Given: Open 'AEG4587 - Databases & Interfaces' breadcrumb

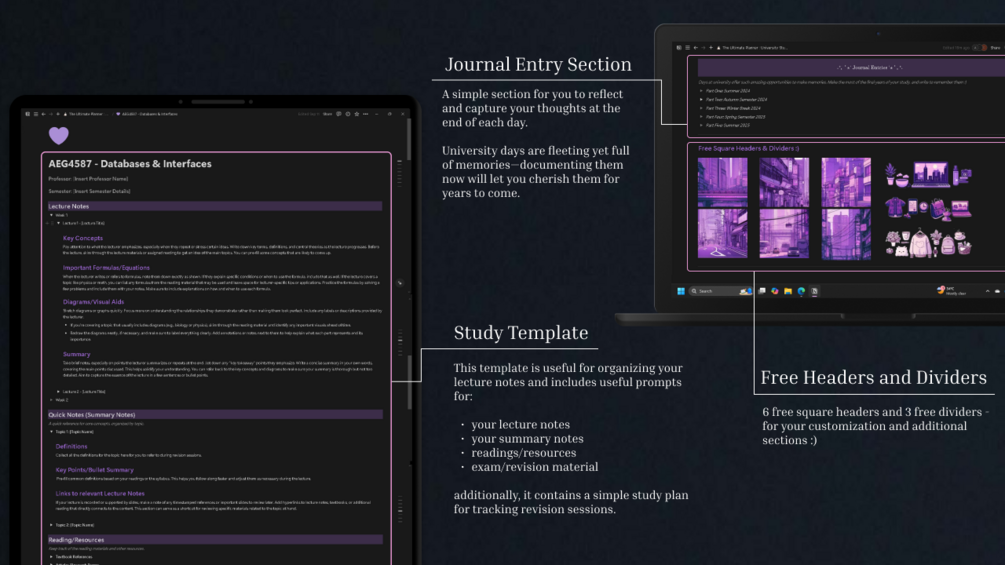Looking at the screenshot, I should pos(150,114).
